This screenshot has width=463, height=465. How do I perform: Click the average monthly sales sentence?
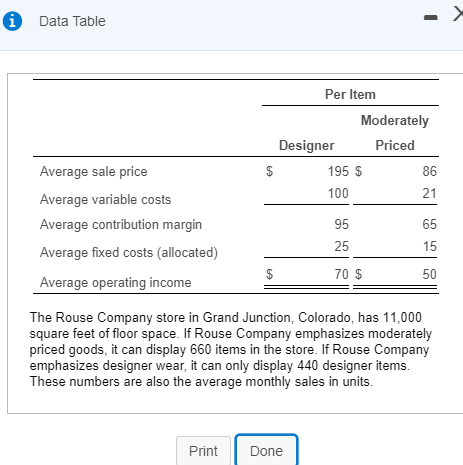point(201,381)
